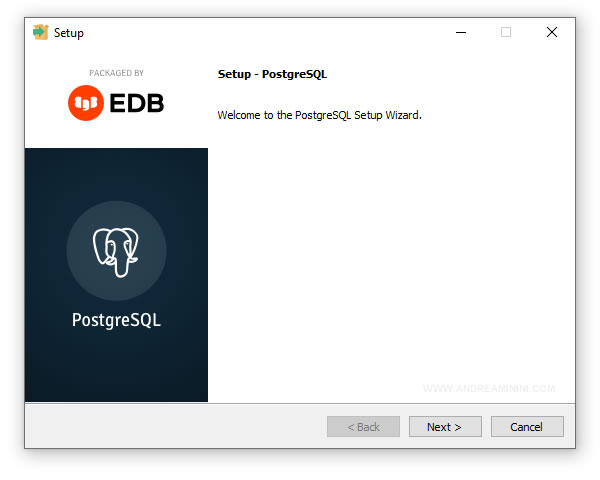
Task: Click "Welcome to the PostgreSQL Setup Wizard." text
Action: pyautogui.click(x=320, y=115)
